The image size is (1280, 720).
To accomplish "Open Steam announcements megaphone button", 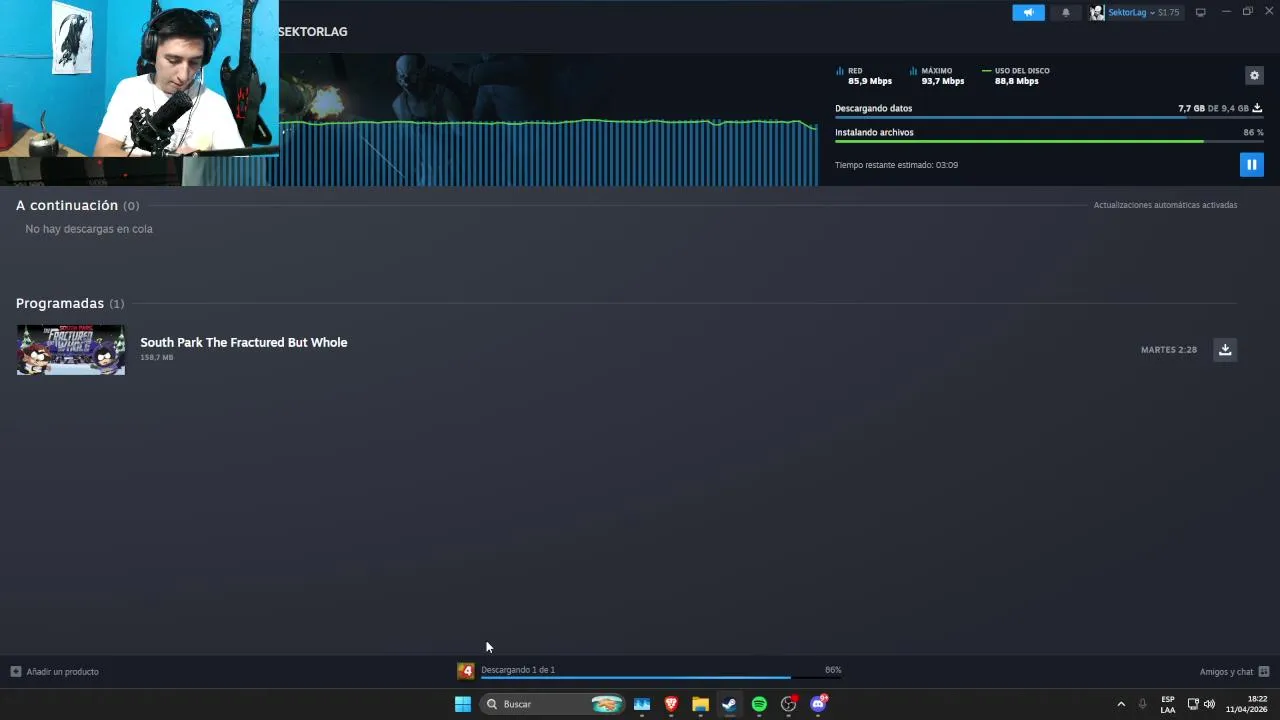I will coord(1028,12).
